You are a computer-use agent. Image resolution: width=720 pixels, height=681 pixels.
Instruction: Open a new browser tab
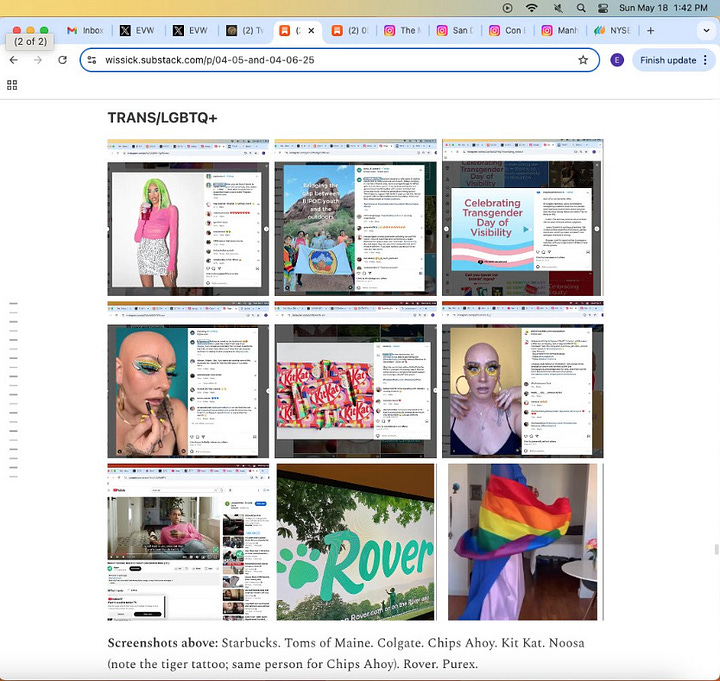click(x=650, y=31)
